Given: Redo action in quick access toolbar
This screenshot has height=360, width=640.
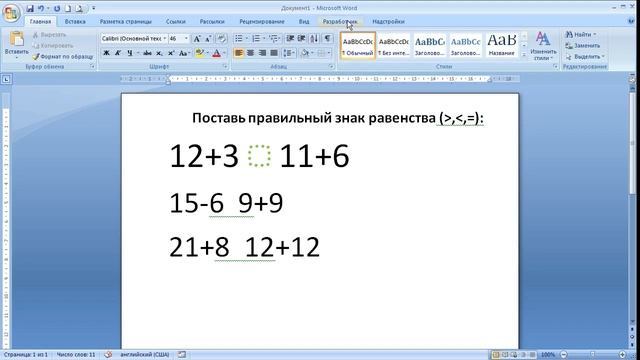Looking at the screenshot, I should 57,8.
